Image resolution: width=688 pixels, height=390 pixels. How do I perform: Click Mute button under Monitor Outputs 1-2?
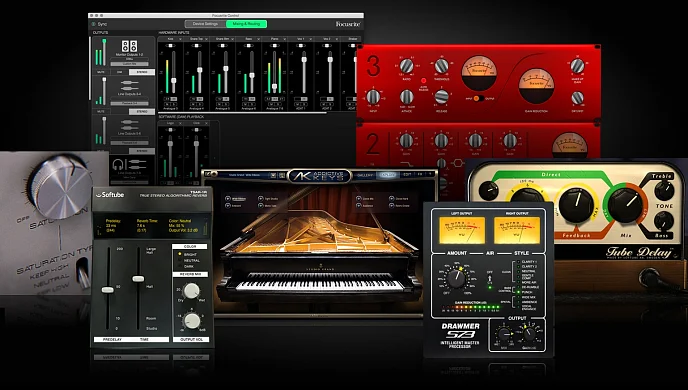click(x=101, y=72)
